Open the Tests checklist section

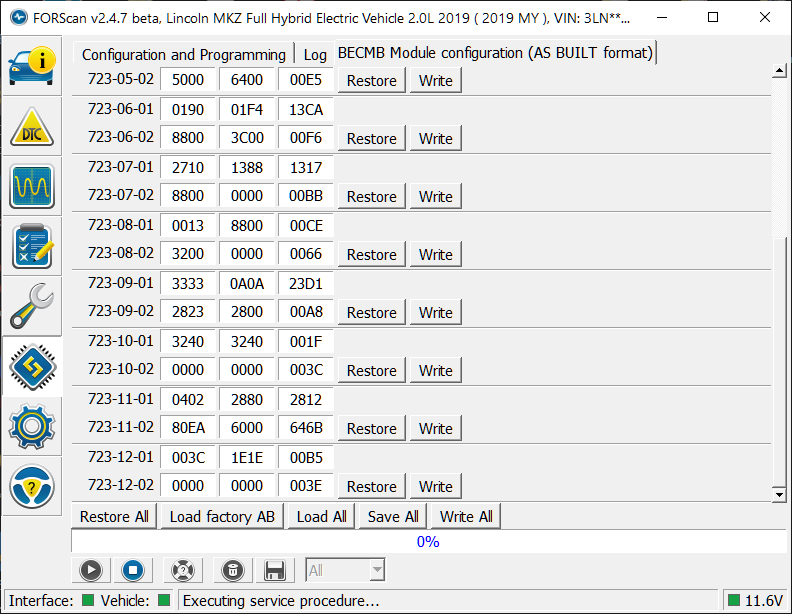[31, 246]
